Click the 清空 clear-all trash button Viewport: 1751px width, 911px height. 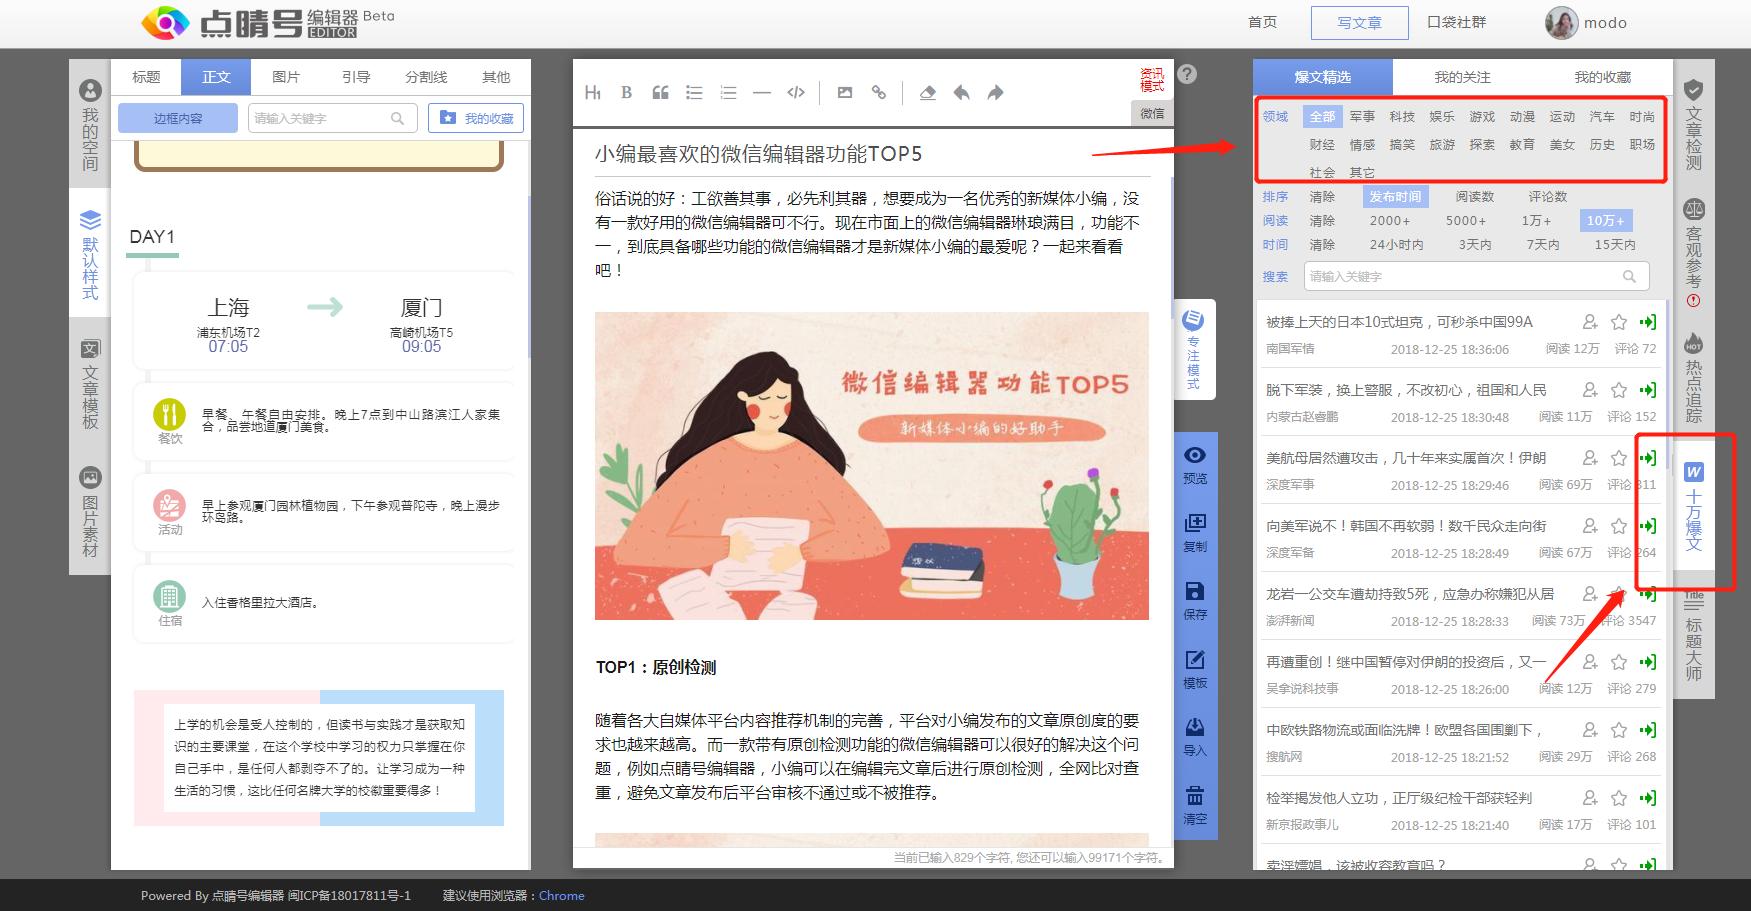tap(1195, 806)
